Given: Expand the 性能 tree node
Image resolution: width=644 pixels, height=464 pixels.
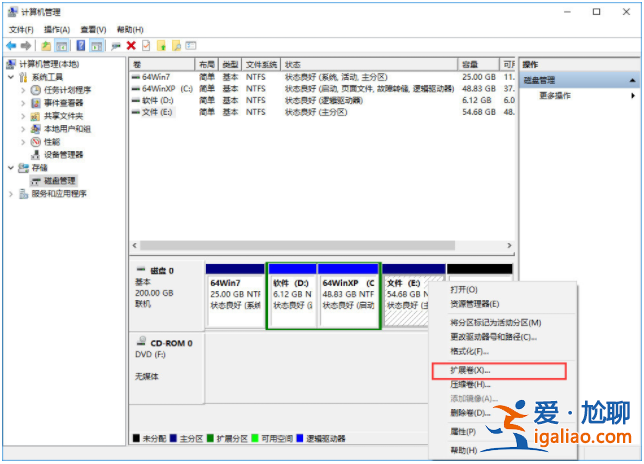Looking at the screenshot, I should (23, 142).
